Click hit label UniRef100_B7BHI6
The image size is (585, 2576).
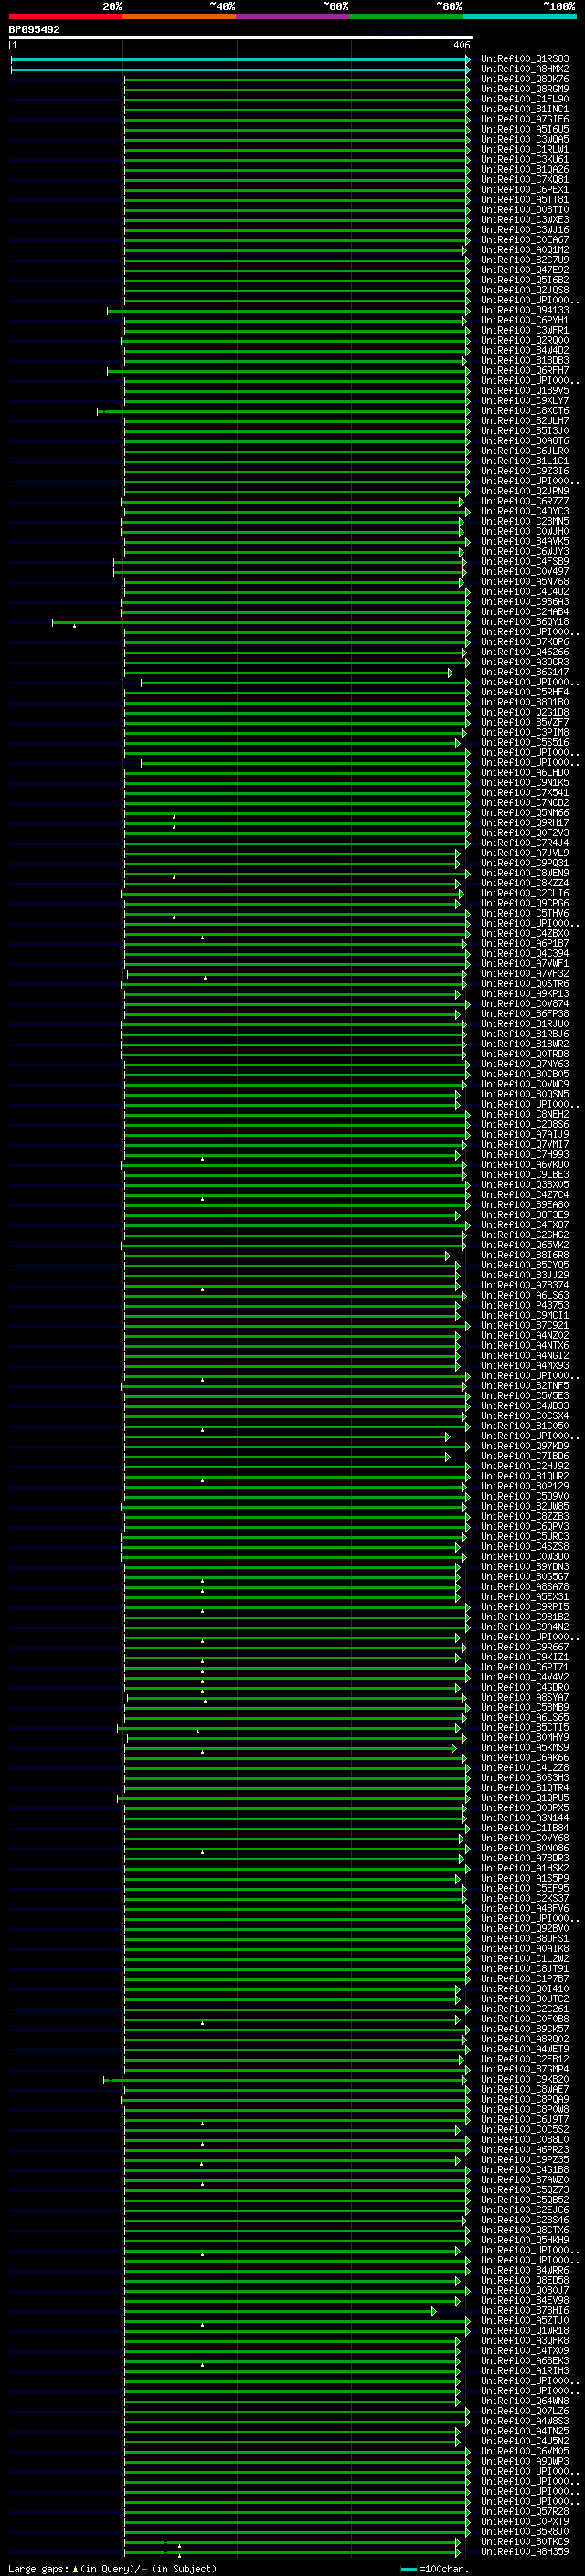(x=525, y=2311)
